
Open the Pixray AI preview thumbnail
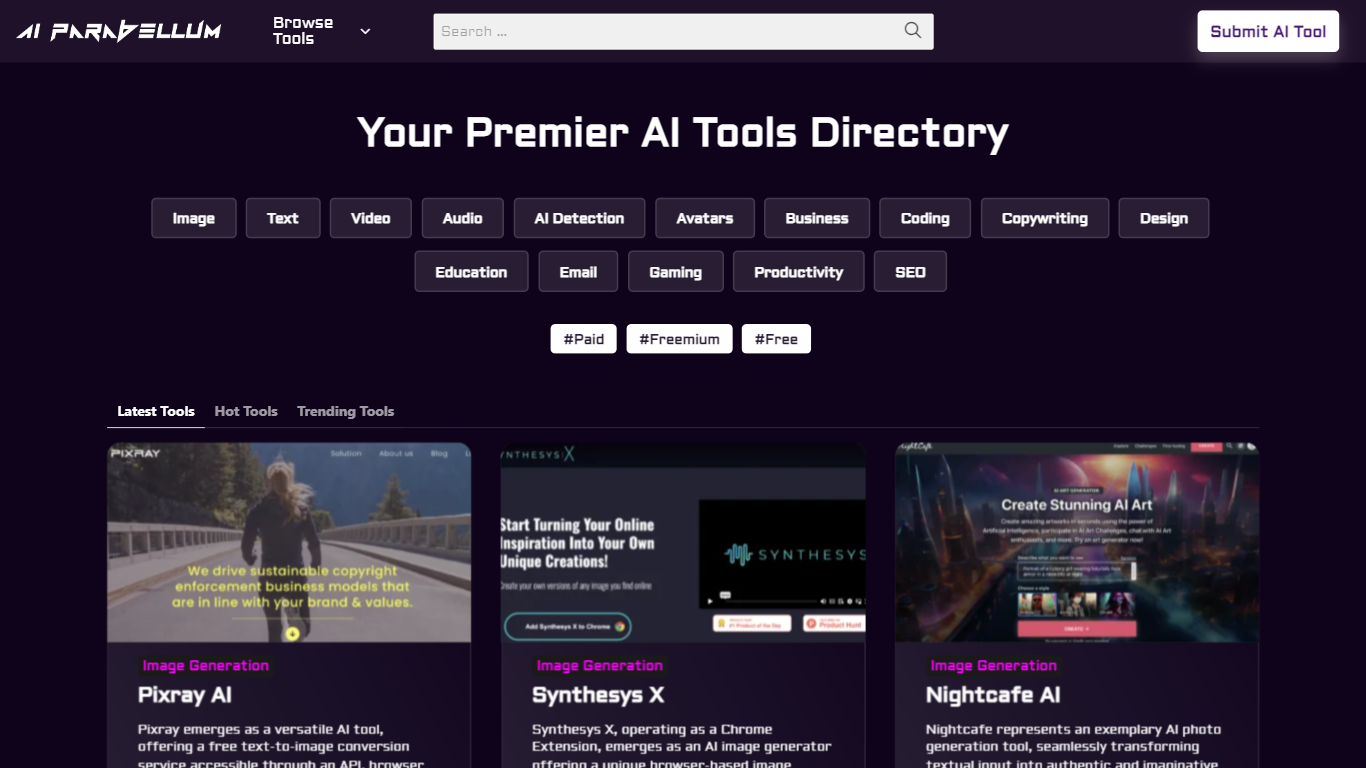point(289,542)
